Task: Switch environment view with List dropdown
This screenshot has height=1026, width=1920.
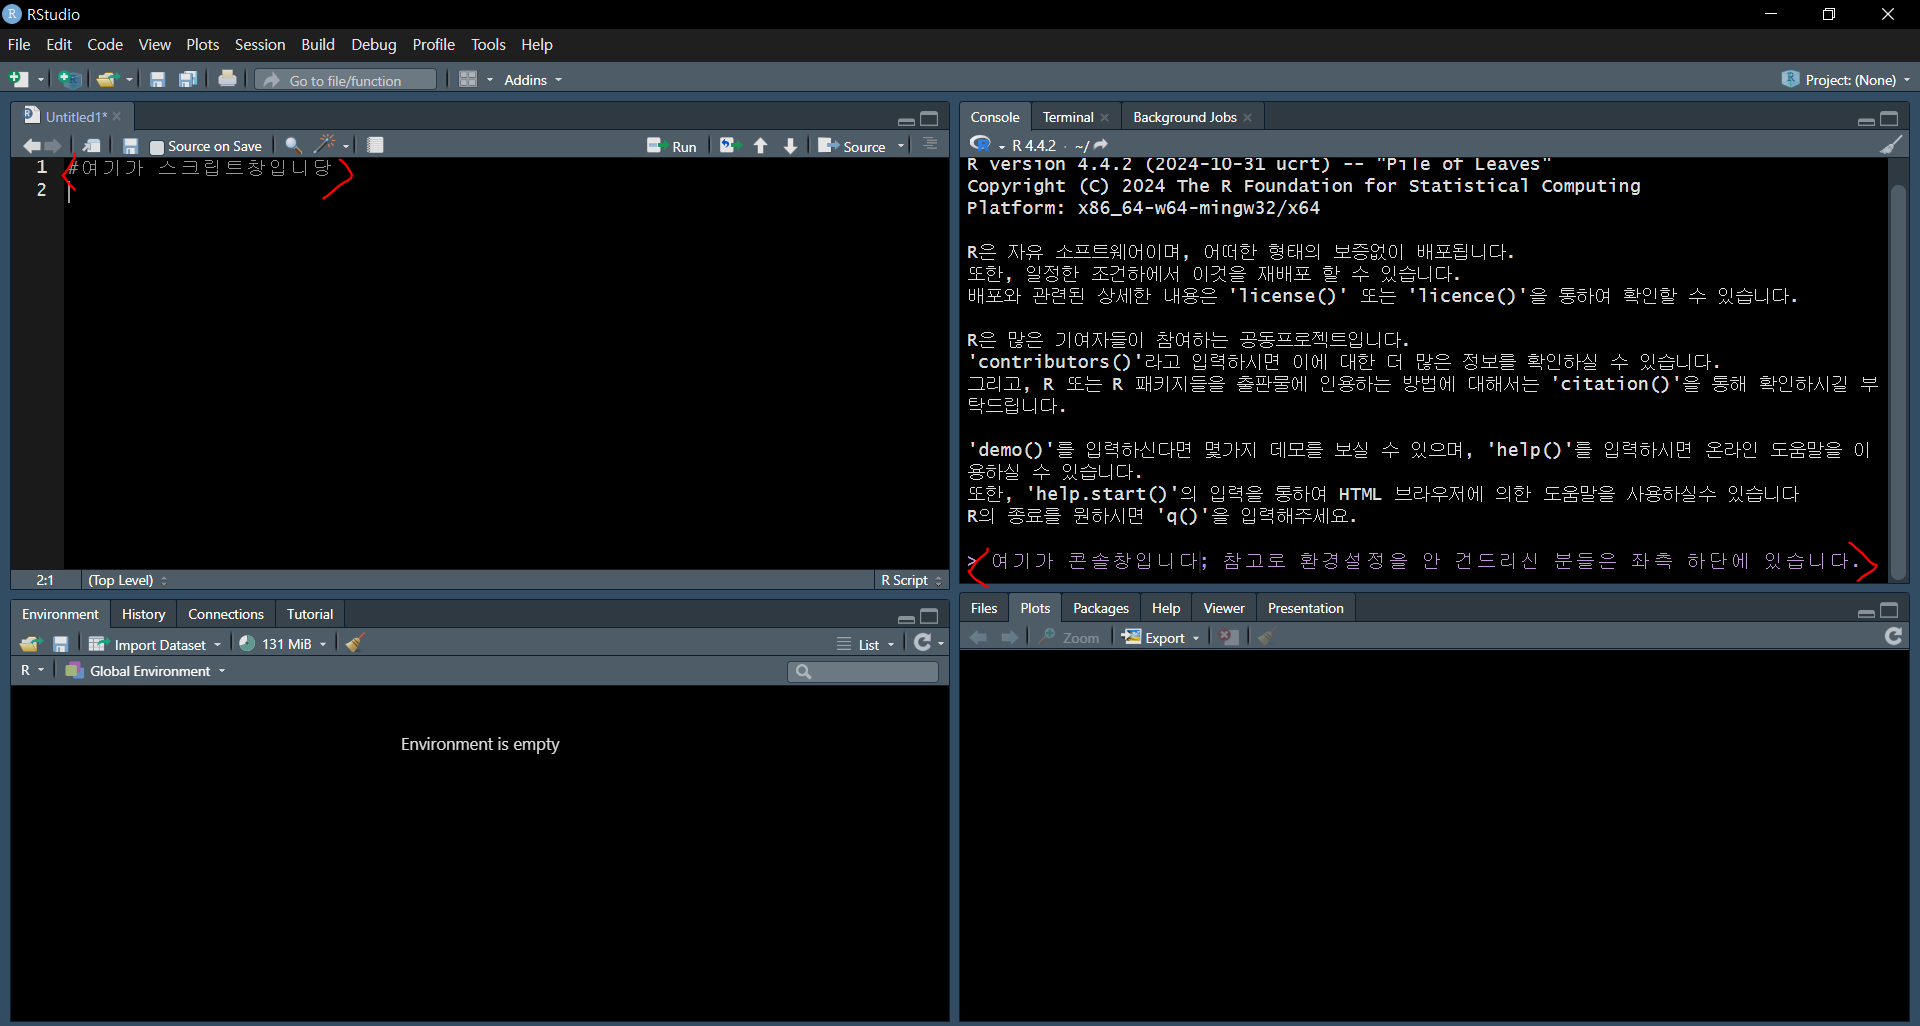Action: 866,644
